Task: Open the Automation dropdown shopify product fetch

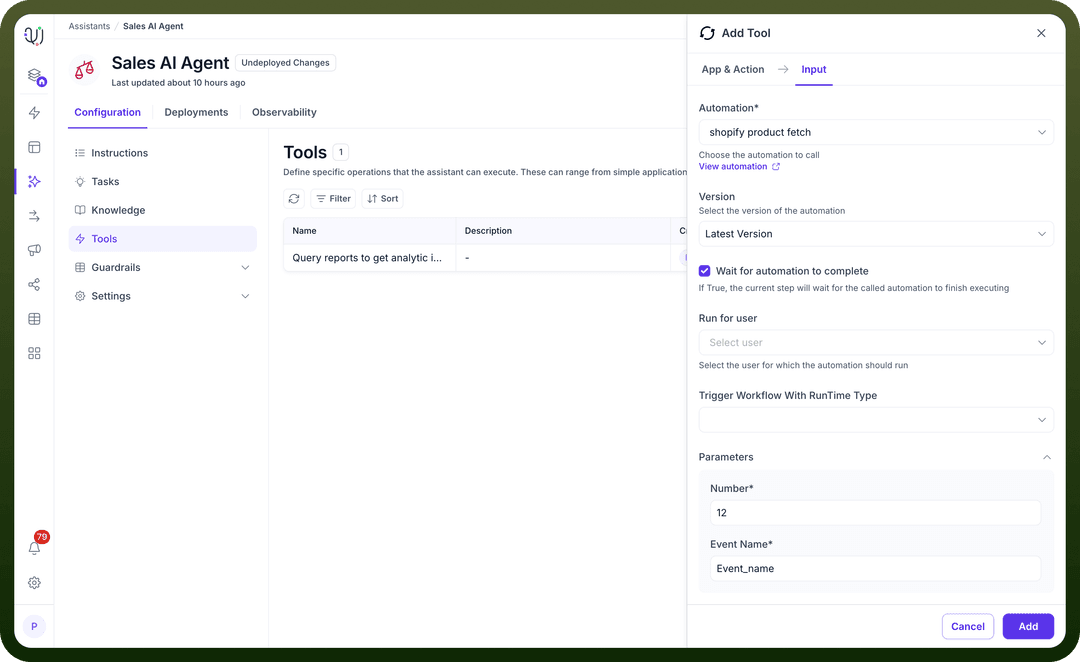Action: coord(876,132)
